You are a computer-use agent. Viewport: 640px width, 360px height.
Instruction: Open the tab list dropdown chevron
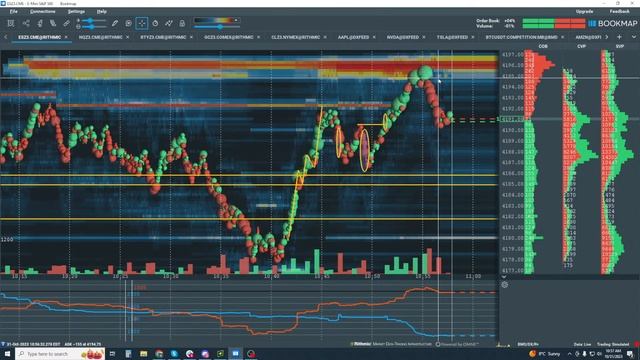(633, 37)
